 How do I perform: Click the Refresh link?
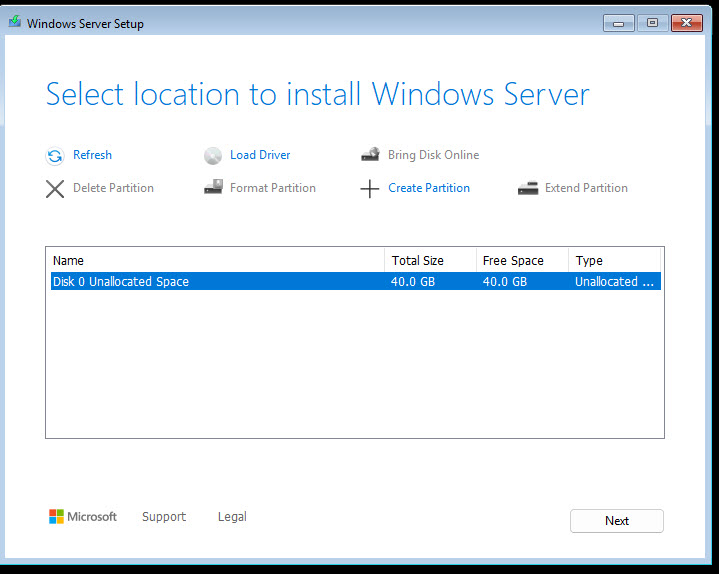point(92,155)
